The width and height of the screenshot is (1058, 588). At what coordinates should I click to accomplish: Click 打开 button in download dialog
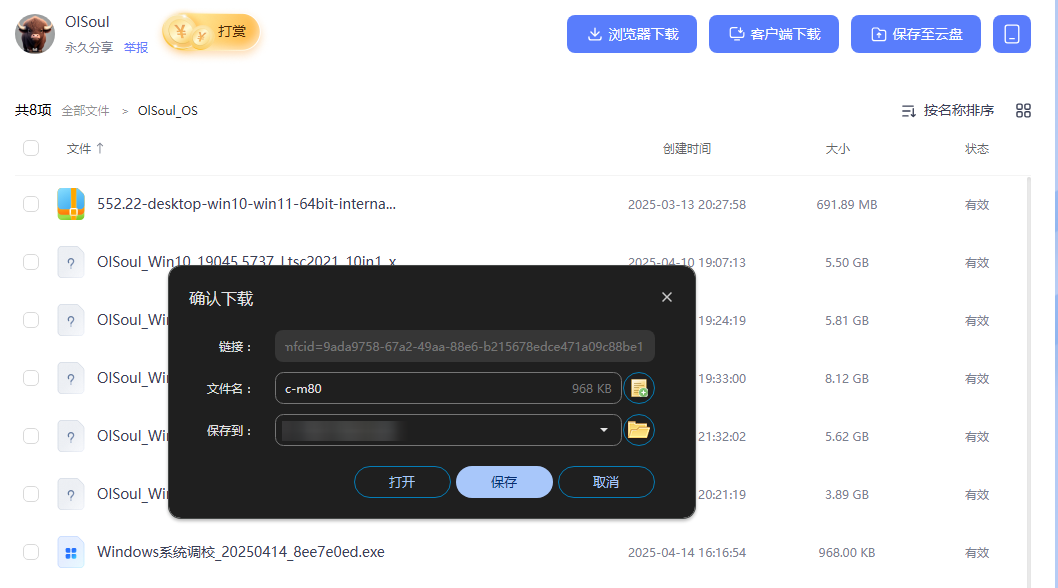coord(402,482)
